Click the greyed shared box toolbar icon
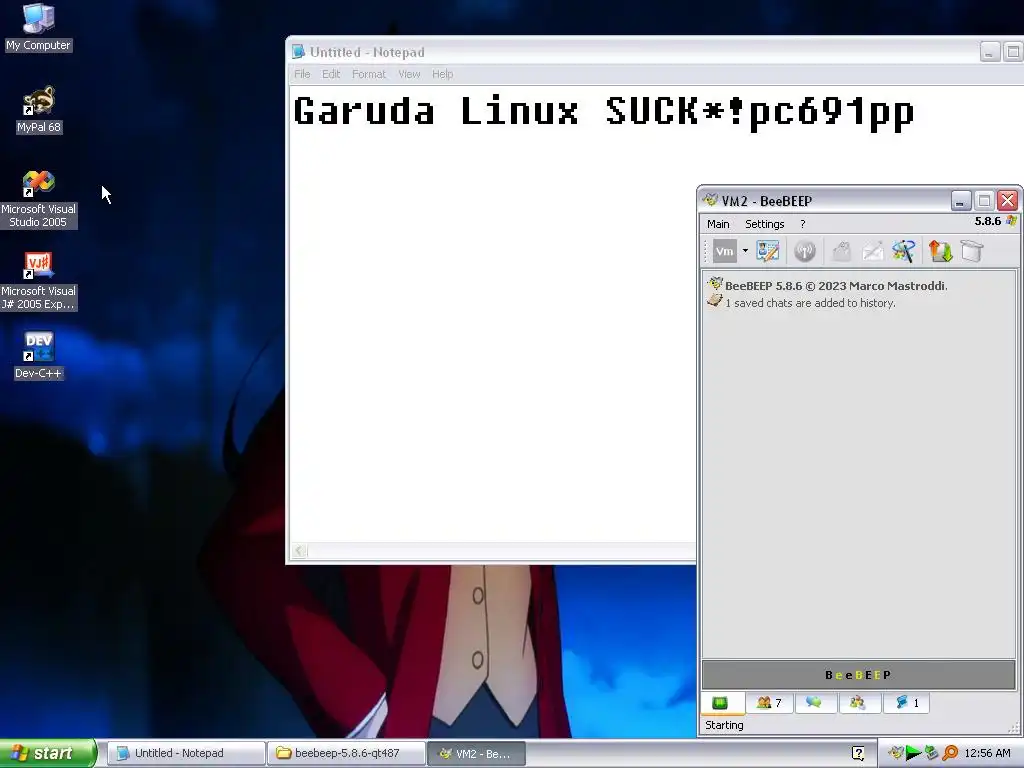This screenshot has height=768, width=1024. click(x=842, y=251)
